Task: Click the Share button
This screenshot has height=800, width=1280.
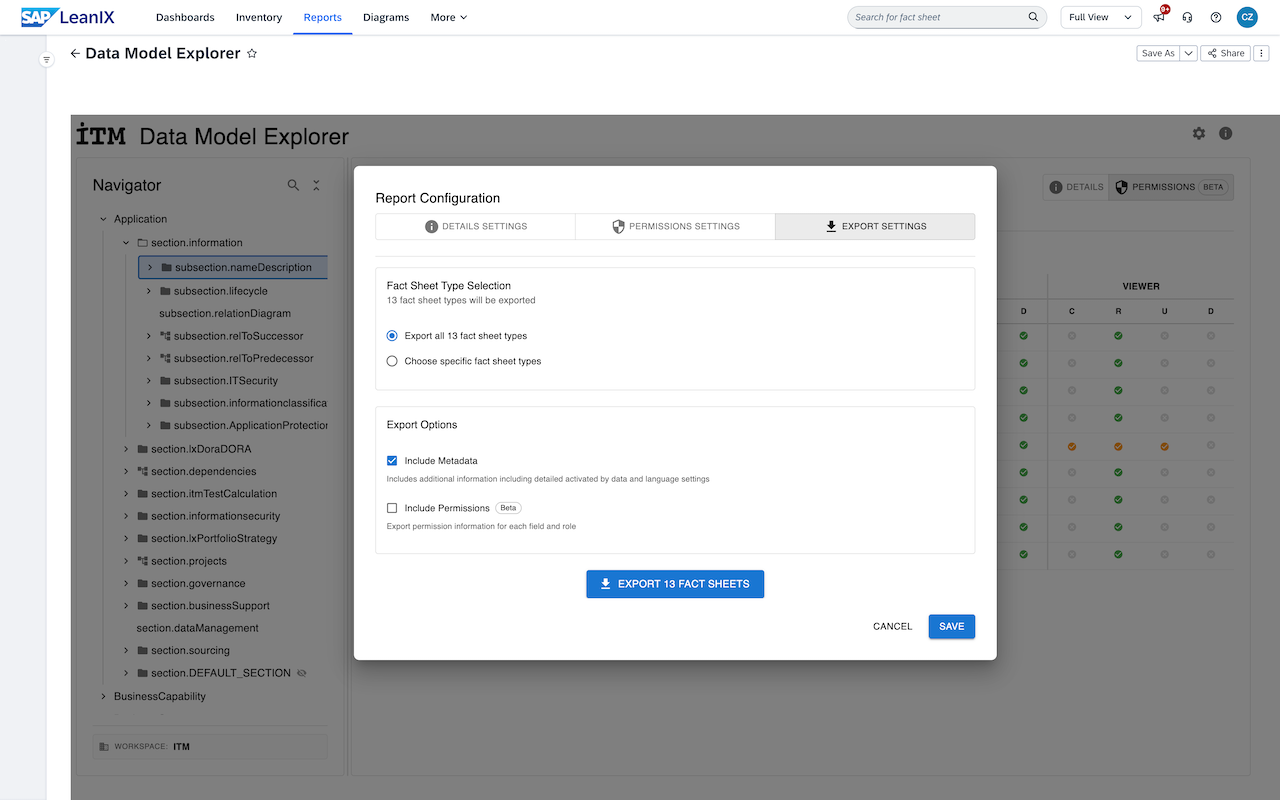Action: click(1226, 53)
